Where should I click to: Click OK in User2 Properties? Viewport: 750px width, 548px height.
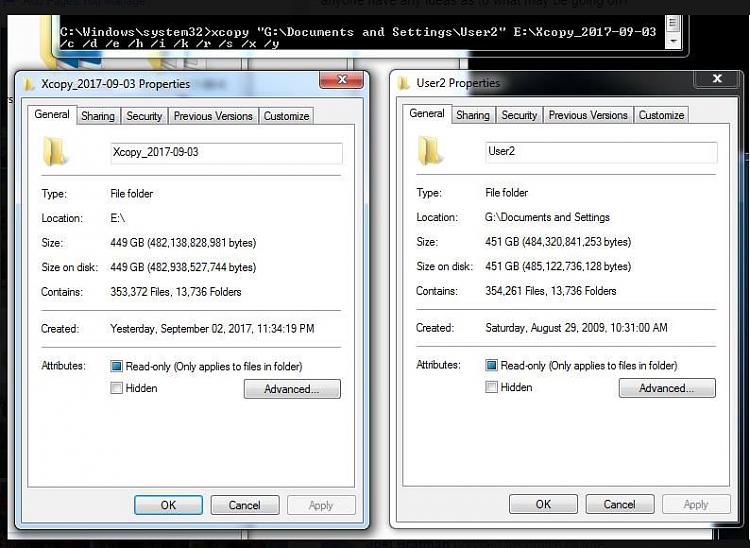543,504
